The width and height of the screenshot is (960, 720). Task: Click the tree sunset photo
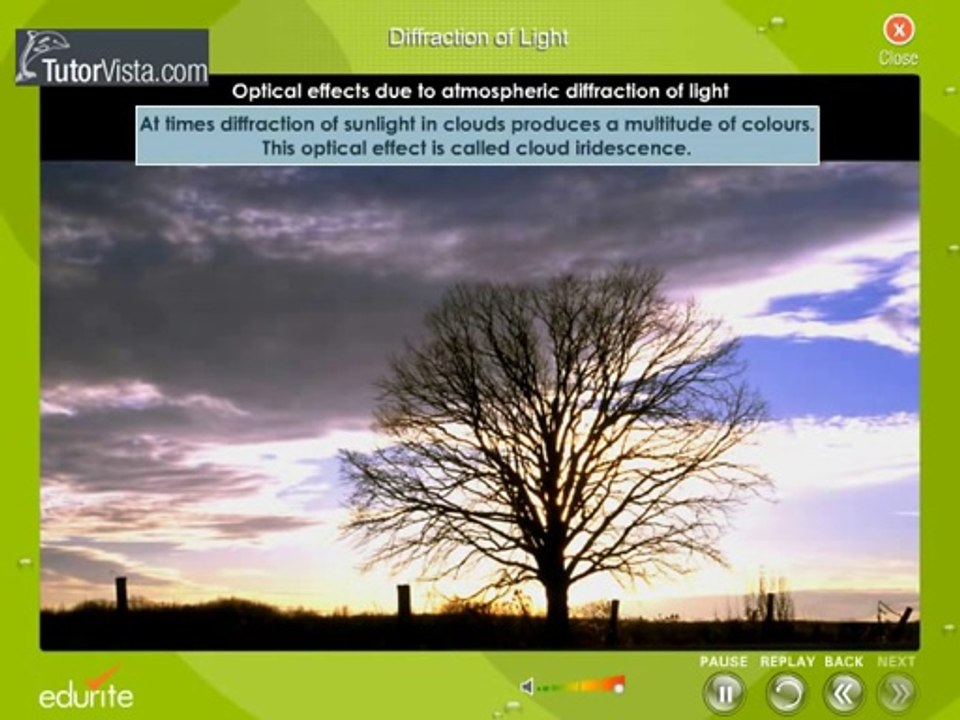coord(479,405)
